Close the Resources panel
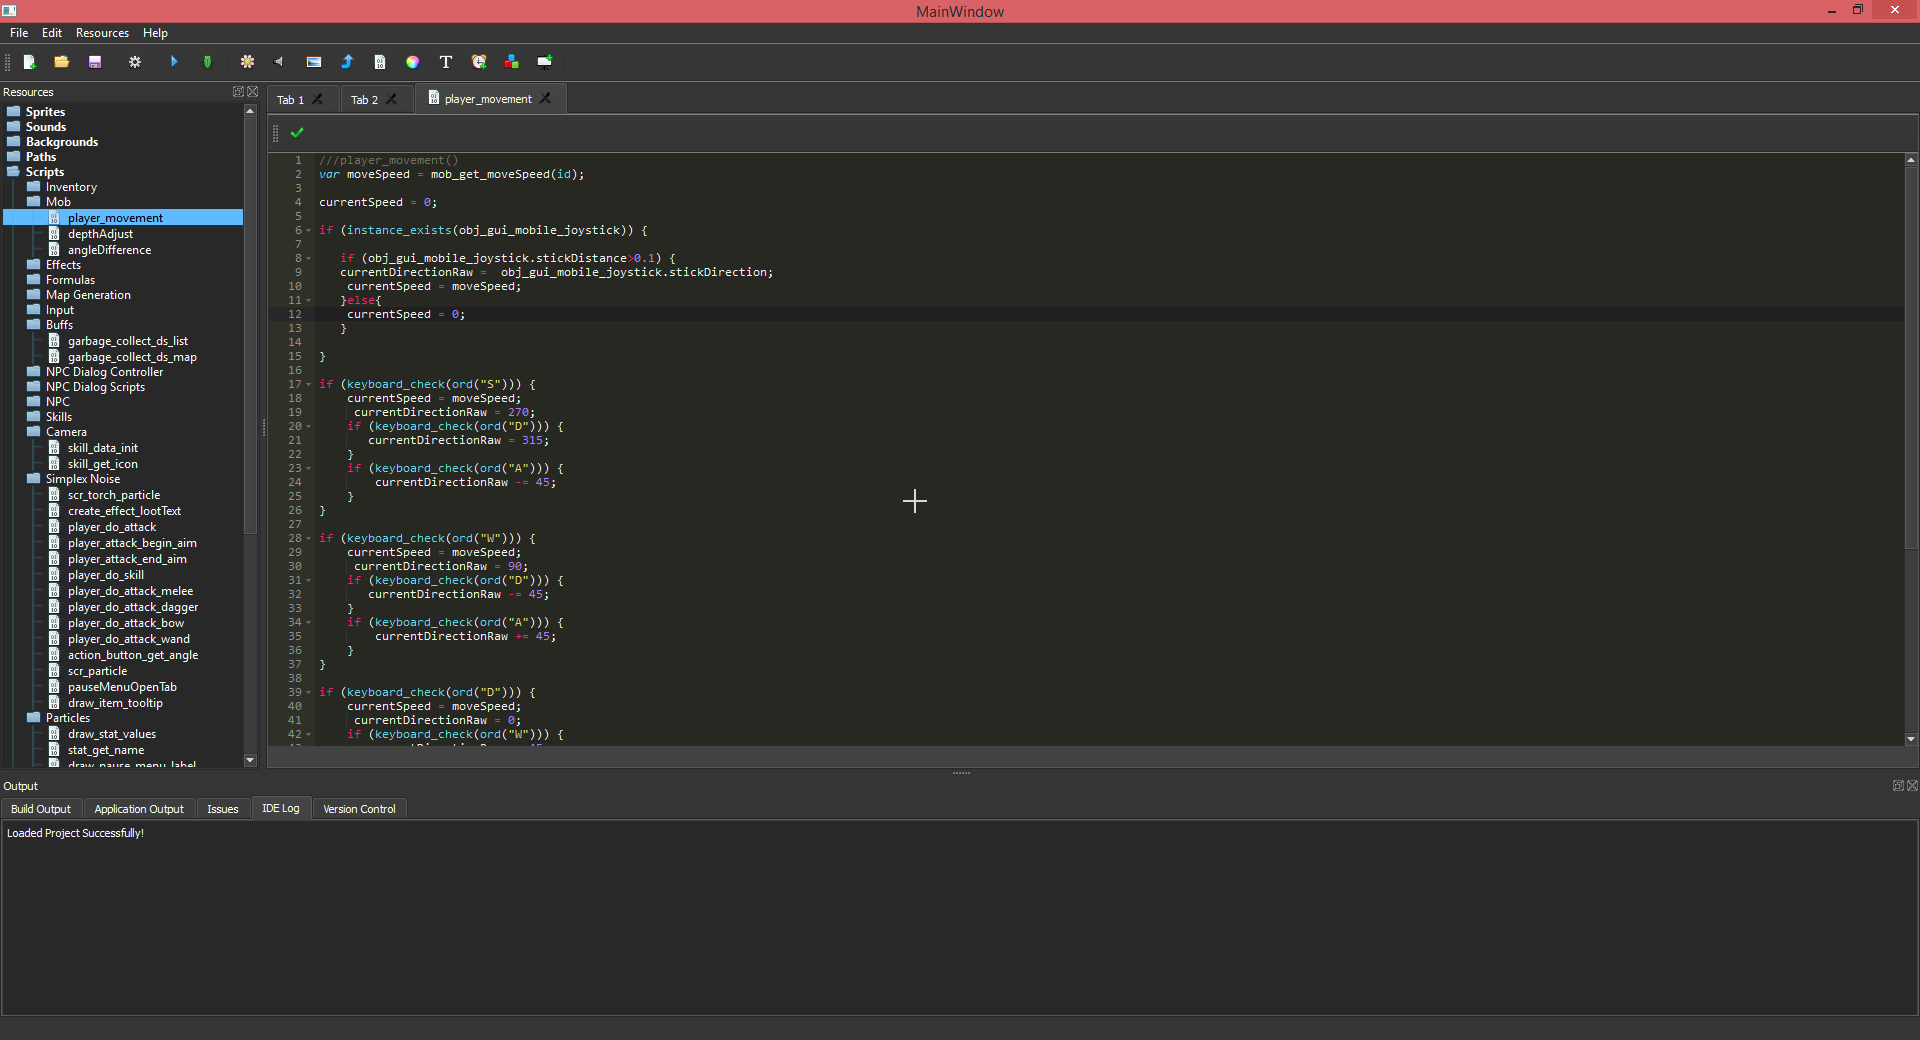The image size is (1920, 1040). pos(252,91)
